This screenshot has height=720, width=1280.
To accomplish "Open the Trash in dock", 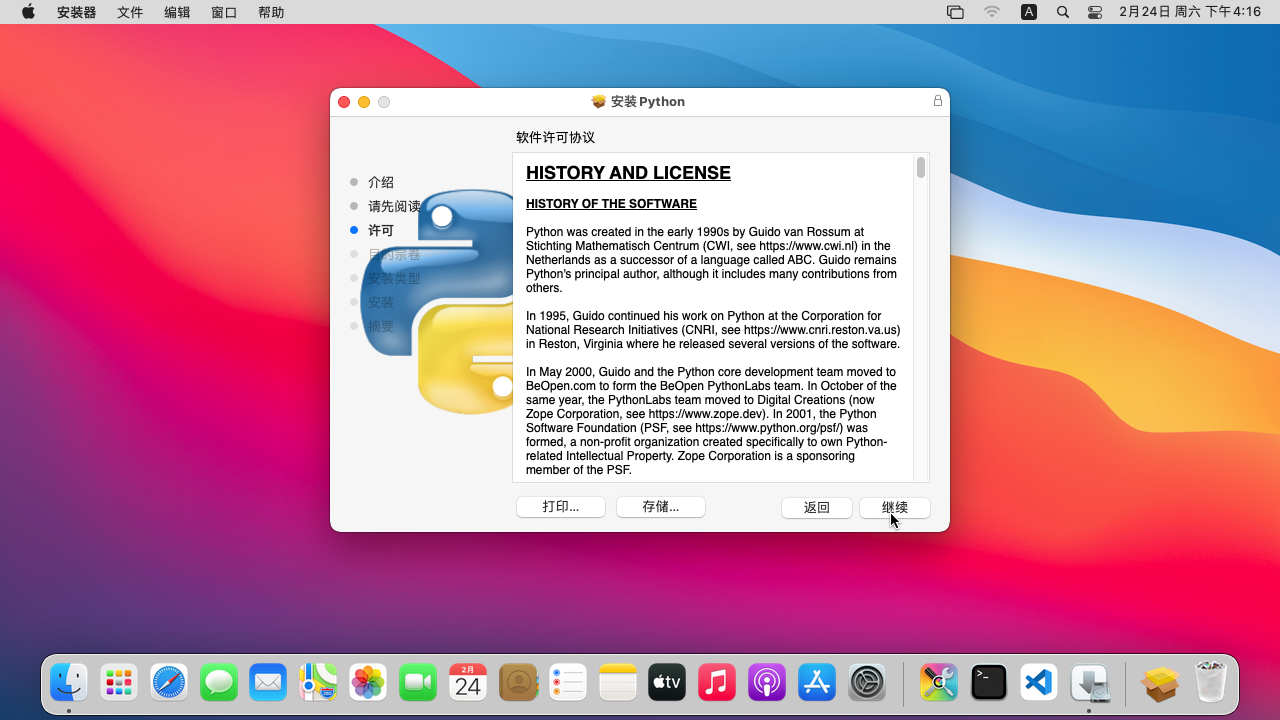I will tap(1211, 683).
